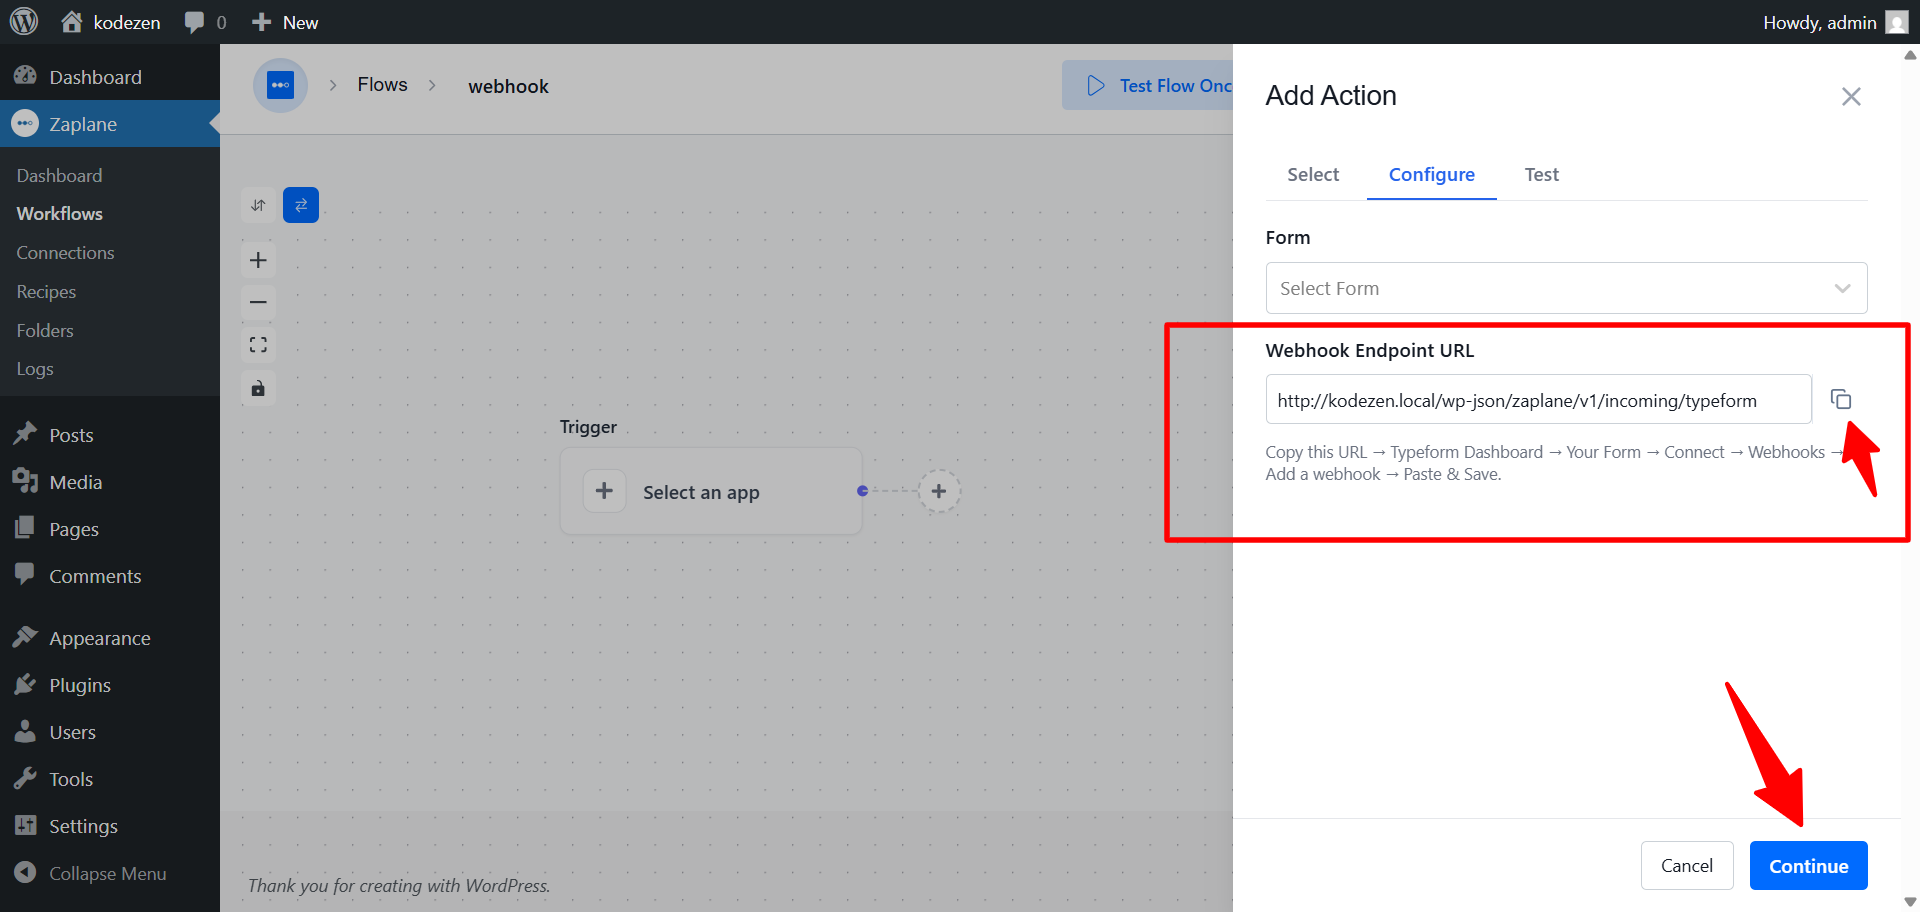Open the WordPress logo menu
This screenshot has height=912, width=1920.
tap(24, 22)
